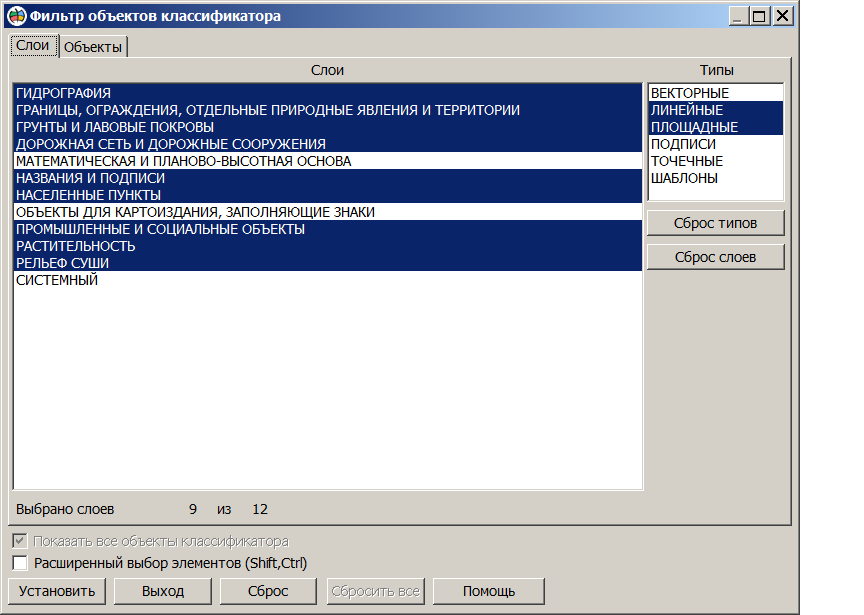Choose ВЕКТОРНЫЕ in the types list
This screenshot has height=615, width=864.
coord(690,93)
